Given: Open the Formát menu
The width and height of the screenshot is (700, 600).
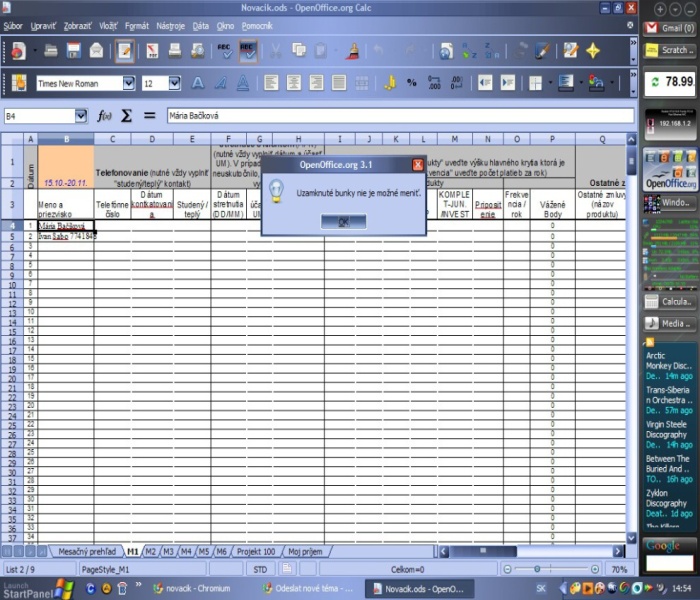Looking at the screenshot, I should click(137, 26).
